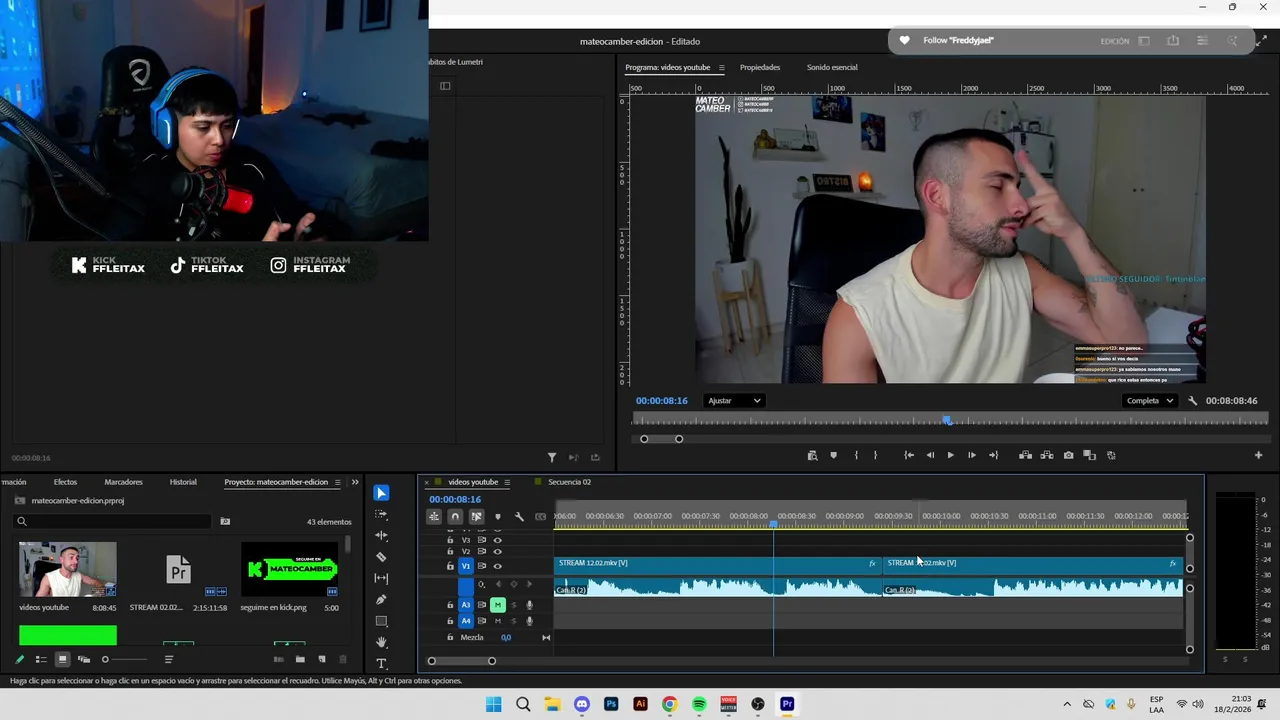
Task: Open Project panel hamburger menu
Action: (x=337, y=482)
